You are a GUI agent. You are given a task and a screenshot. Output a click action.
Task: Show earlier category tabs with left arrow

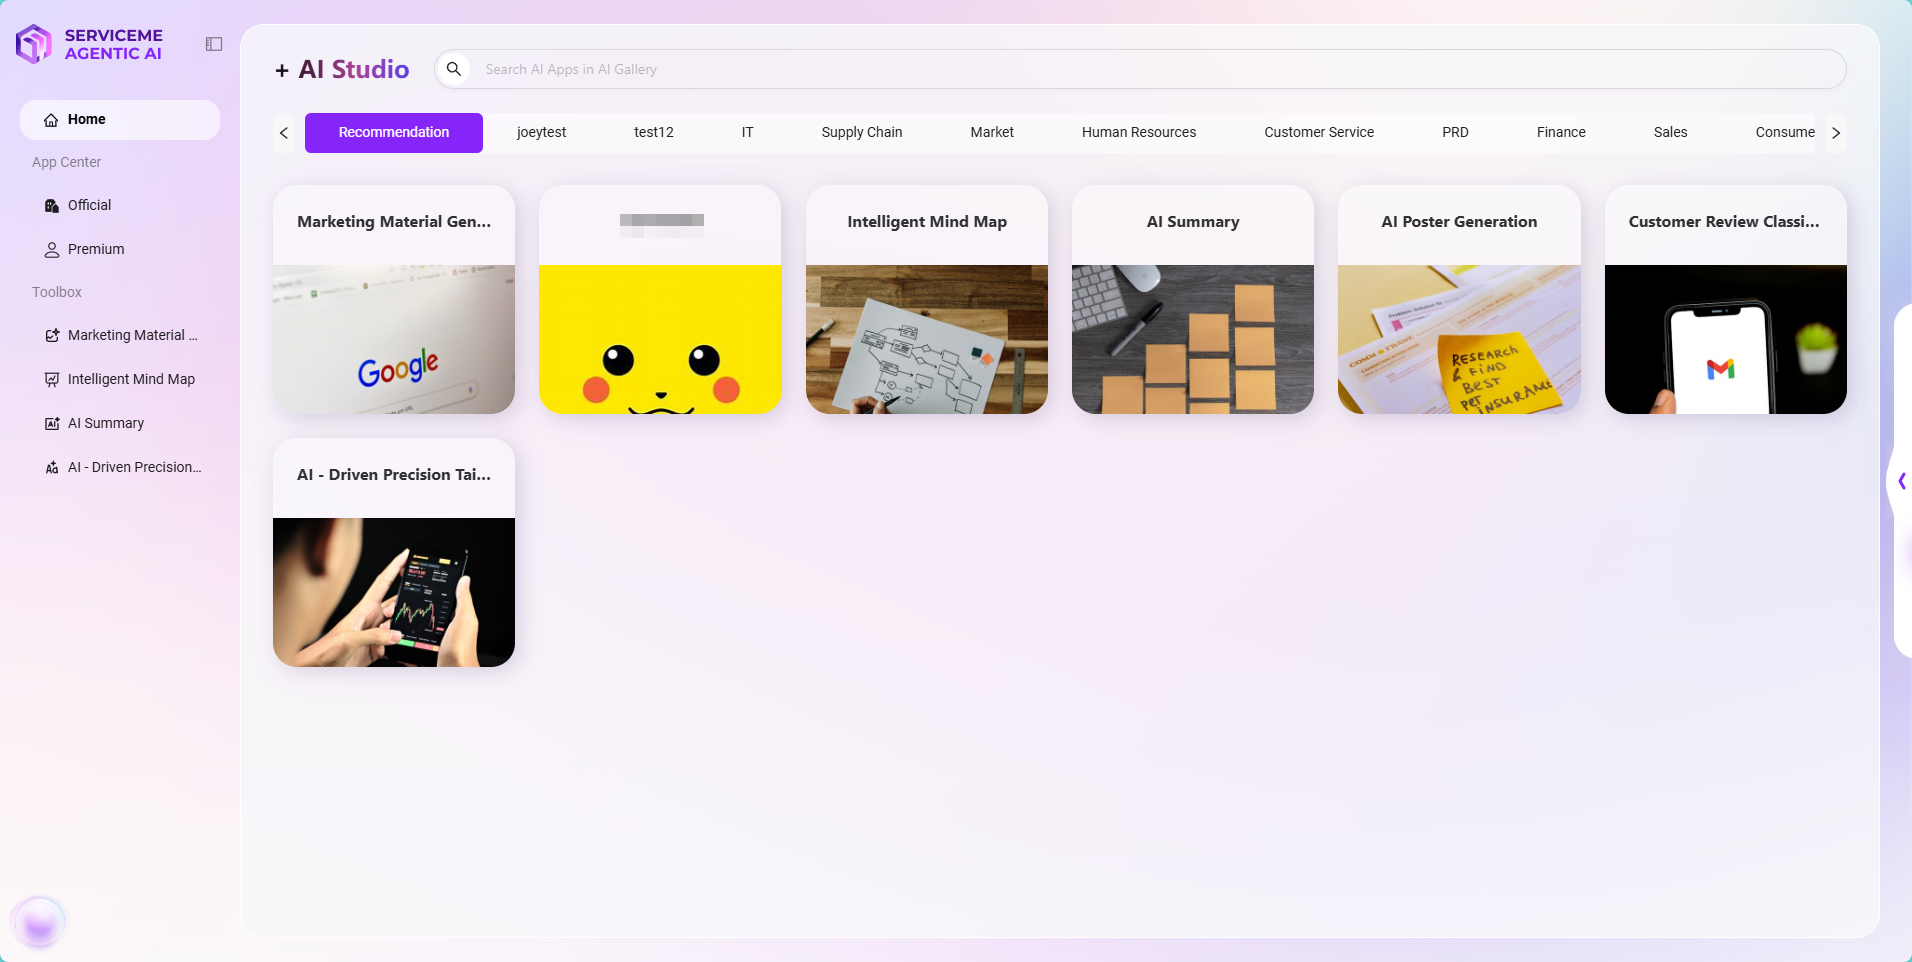[284, 133]
